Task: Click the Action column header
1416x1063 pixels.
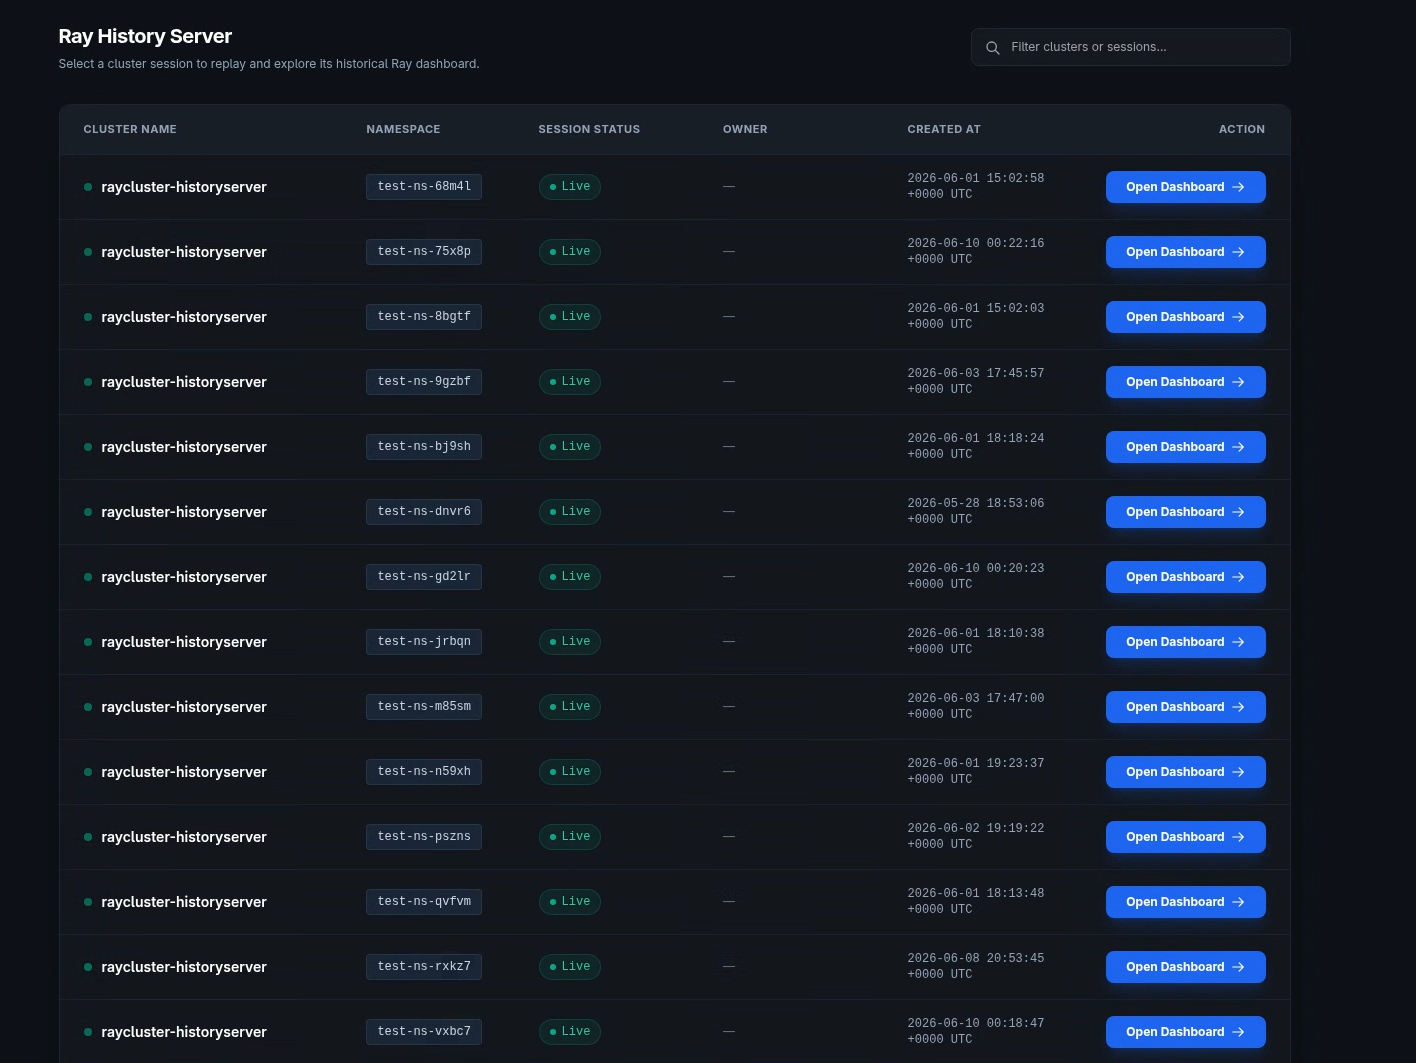Action: point(1242,129)
